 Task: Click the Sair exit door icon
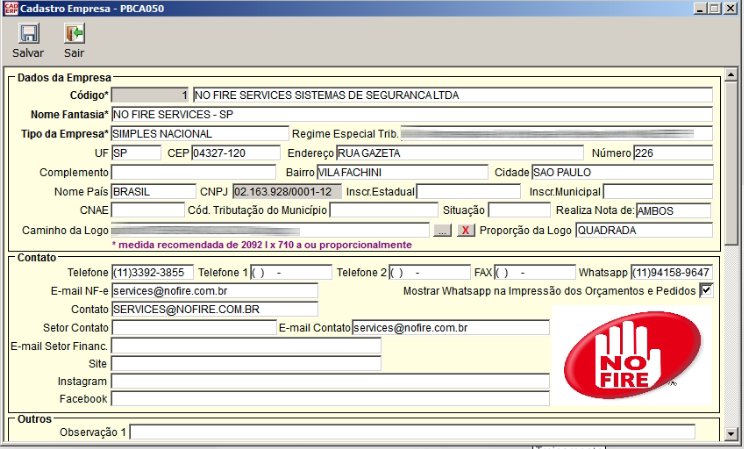tap(74, 33)
